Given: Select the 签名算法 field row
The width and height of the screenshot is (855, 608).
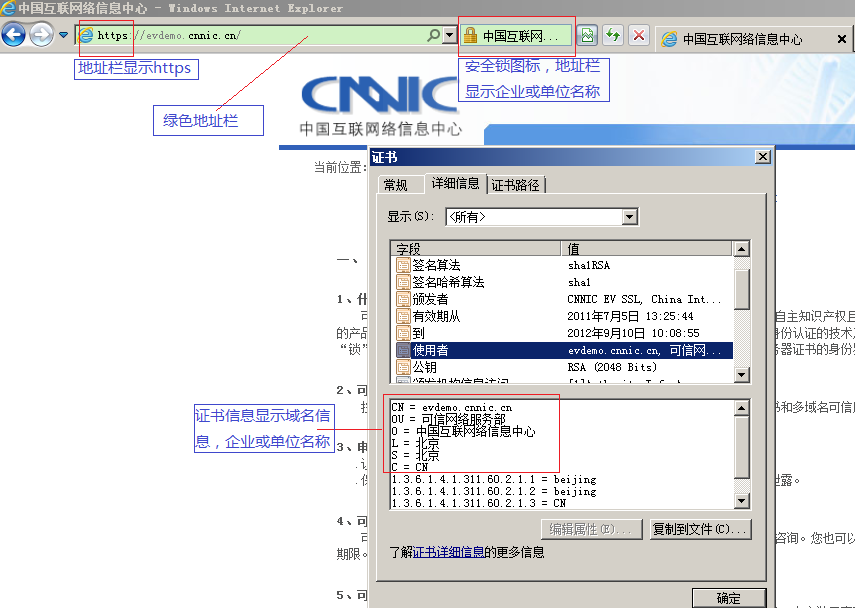Looking at the screenshot, I should 562,266.
